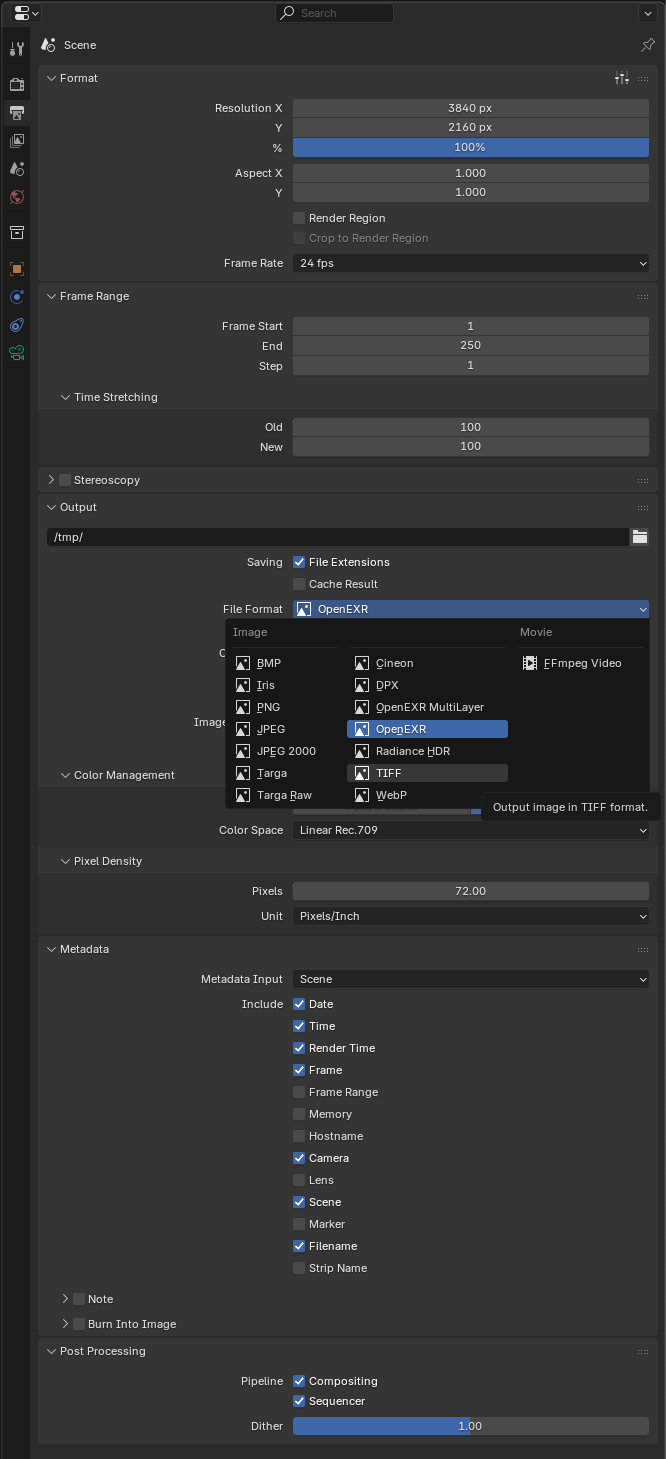This screenshot has height=1459, width=666.
Task: Open the Collection properties tab
Action: (17, 233)
